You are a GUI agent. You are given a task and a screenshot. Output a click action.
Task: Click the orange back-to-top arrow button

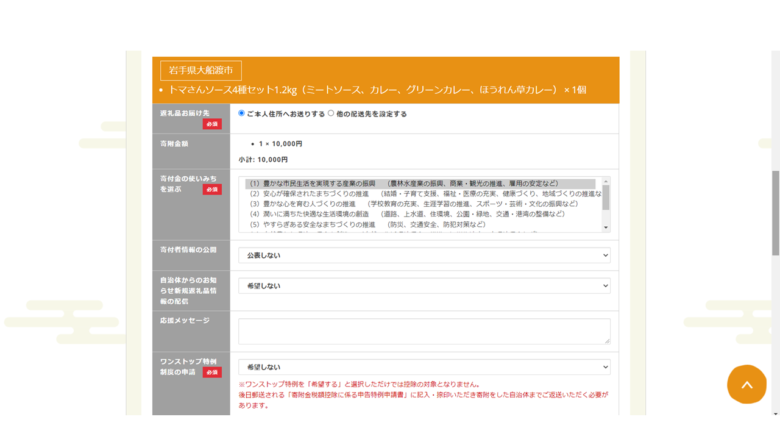coord(747,384)
